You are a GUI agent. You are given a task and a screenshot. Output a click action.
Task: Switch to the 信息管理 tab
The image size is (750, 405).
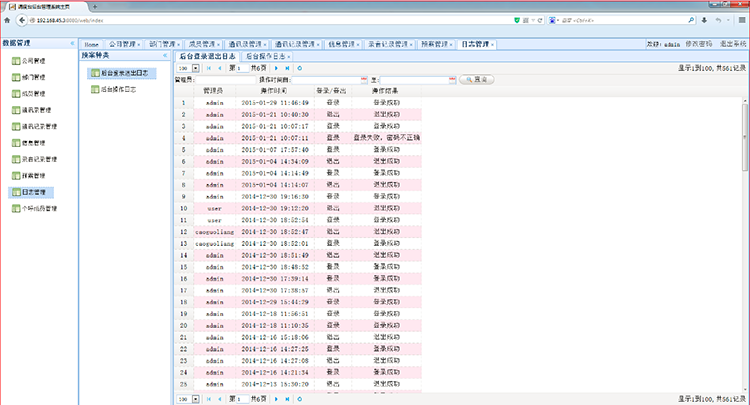342,44
